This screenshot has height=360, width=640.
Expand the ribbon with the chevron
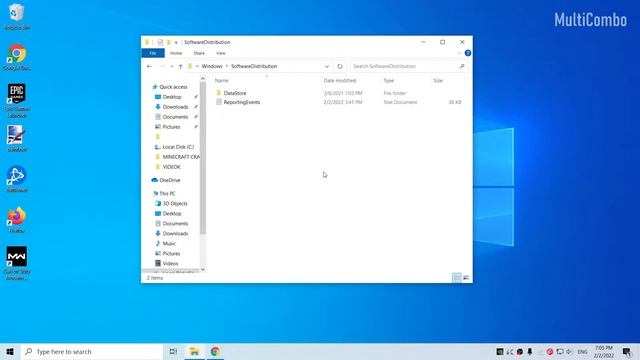[x=459, y=53]
